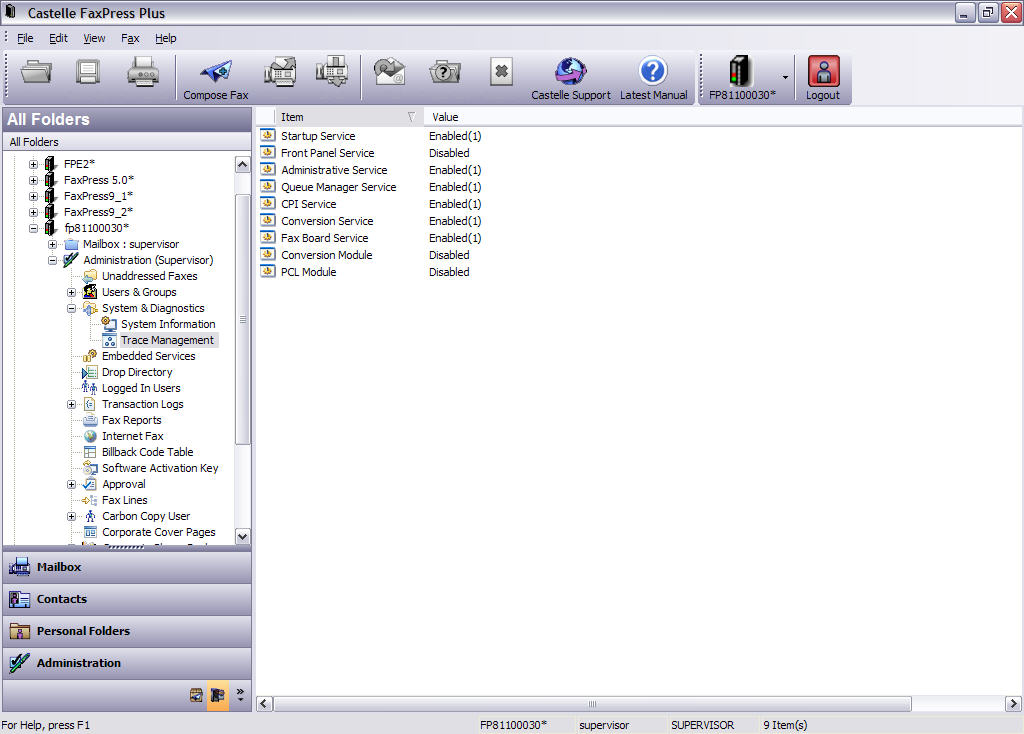1024x734 pixels.
Task: Switch to the Mailbox pane
Action: point(127,567)
